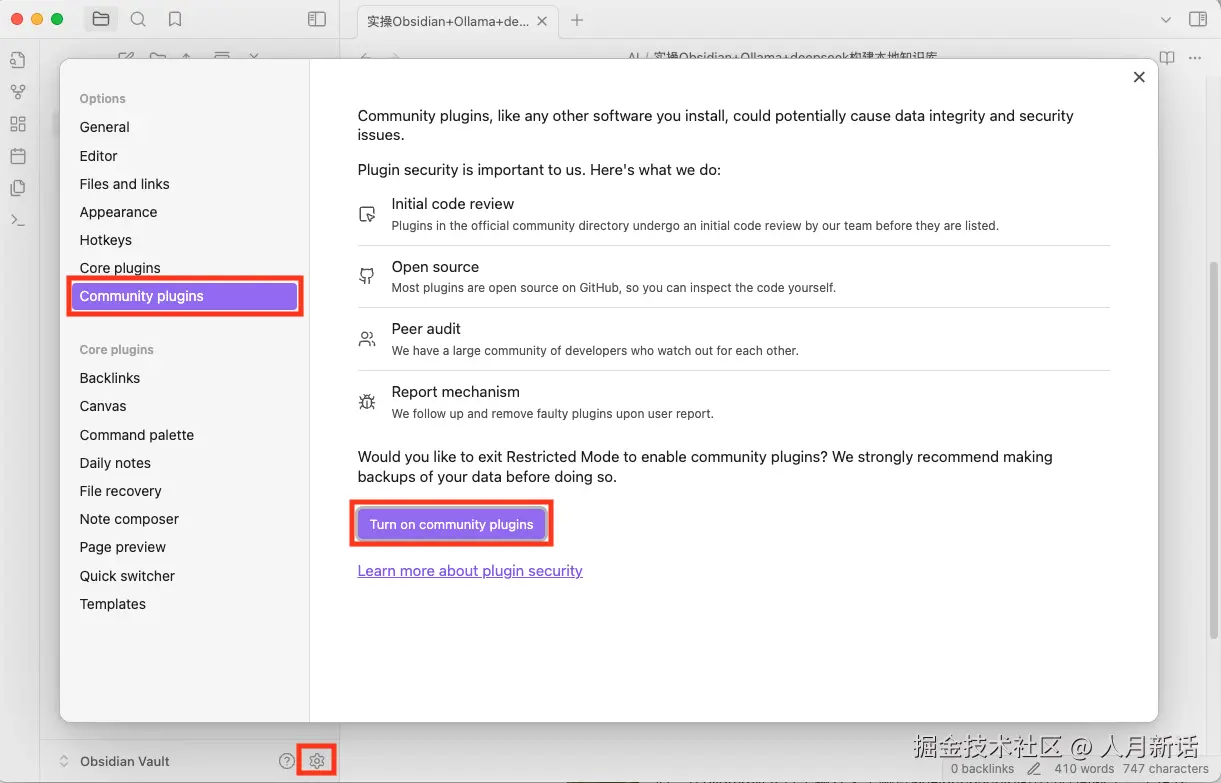Viewport: 1221px width, 783px height.
Task: Select the open Obsidian+Ollama note tab
Action: [x=447, y=18]
